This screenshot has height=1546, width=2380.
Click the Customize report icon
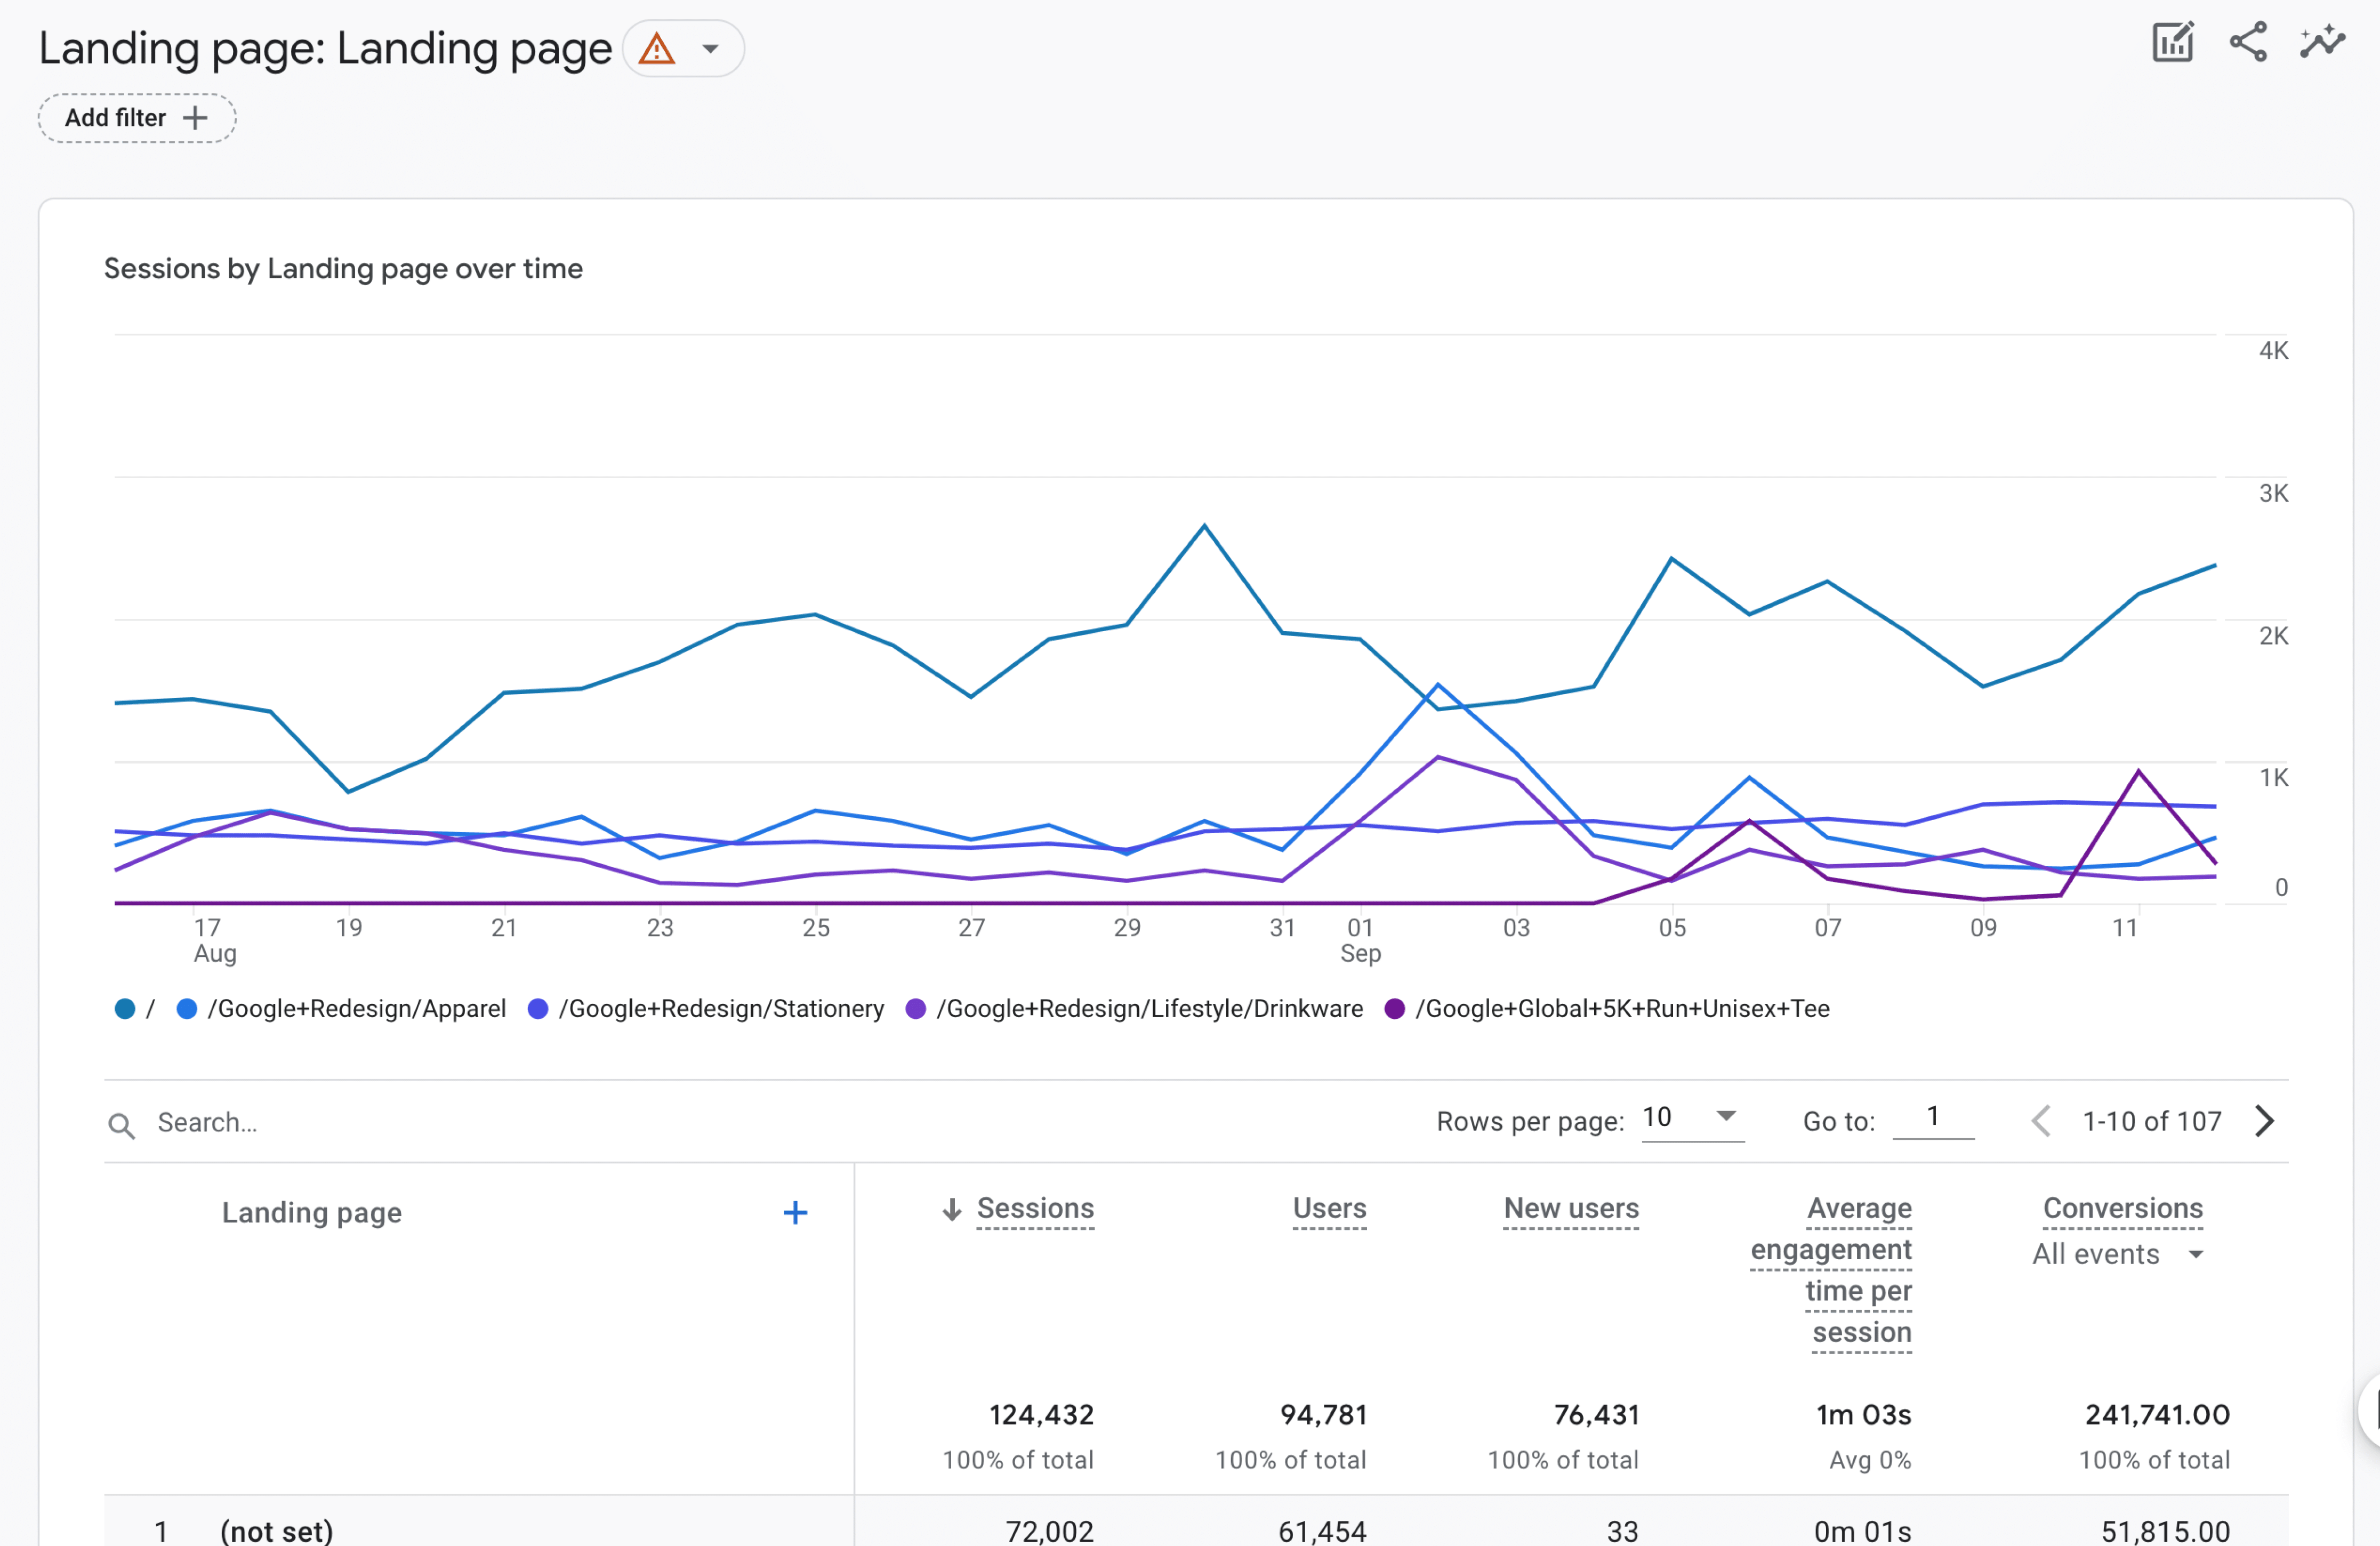[2172, 42]
